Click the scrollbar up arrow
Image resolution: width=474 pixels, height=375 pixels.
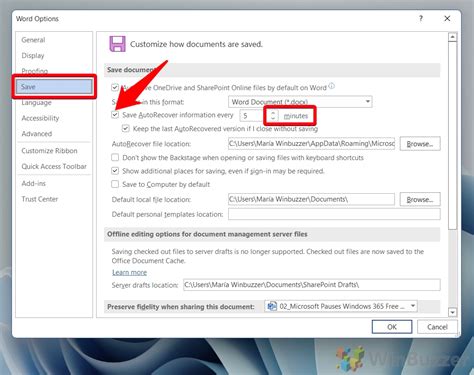click(x=452, y=37)
